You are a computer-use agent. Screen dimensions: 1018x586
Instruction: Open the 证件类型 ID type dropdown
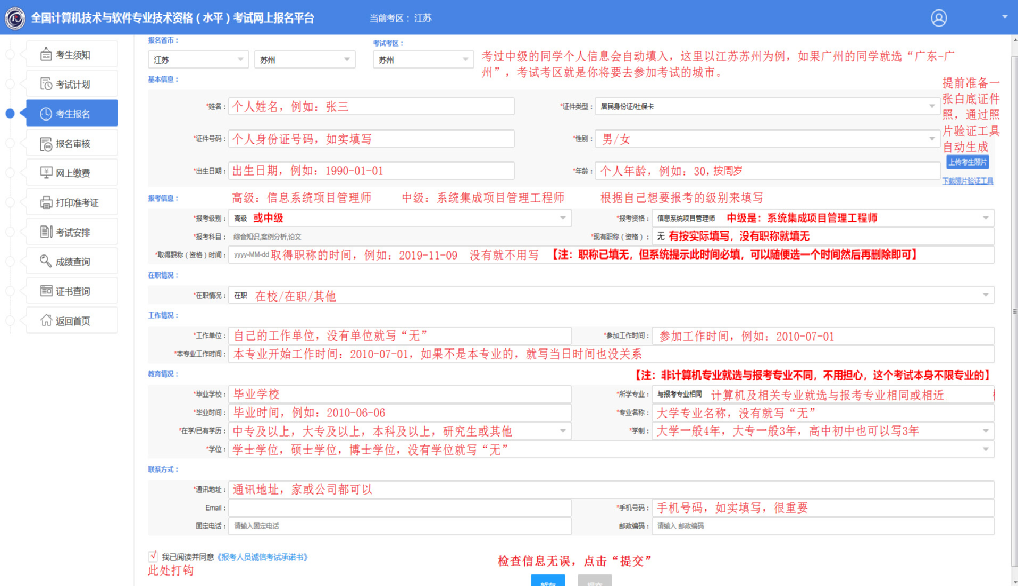(794, 105)
